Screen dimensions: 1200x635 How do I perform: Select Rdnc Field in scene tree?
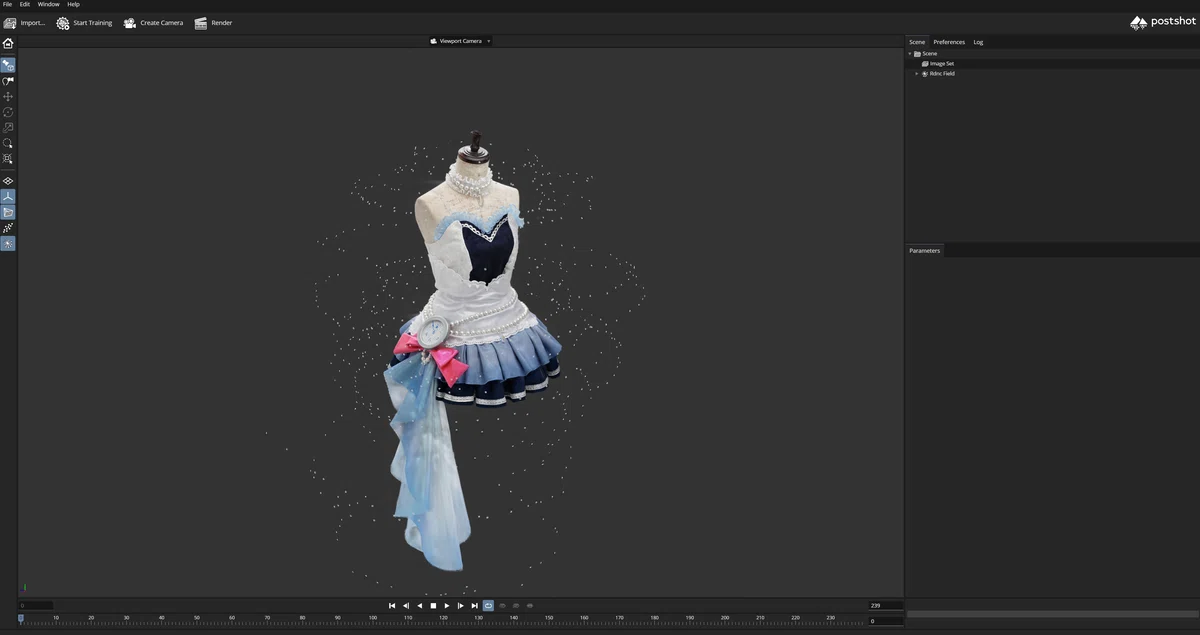pyautogui.click(x=942, y=73)
